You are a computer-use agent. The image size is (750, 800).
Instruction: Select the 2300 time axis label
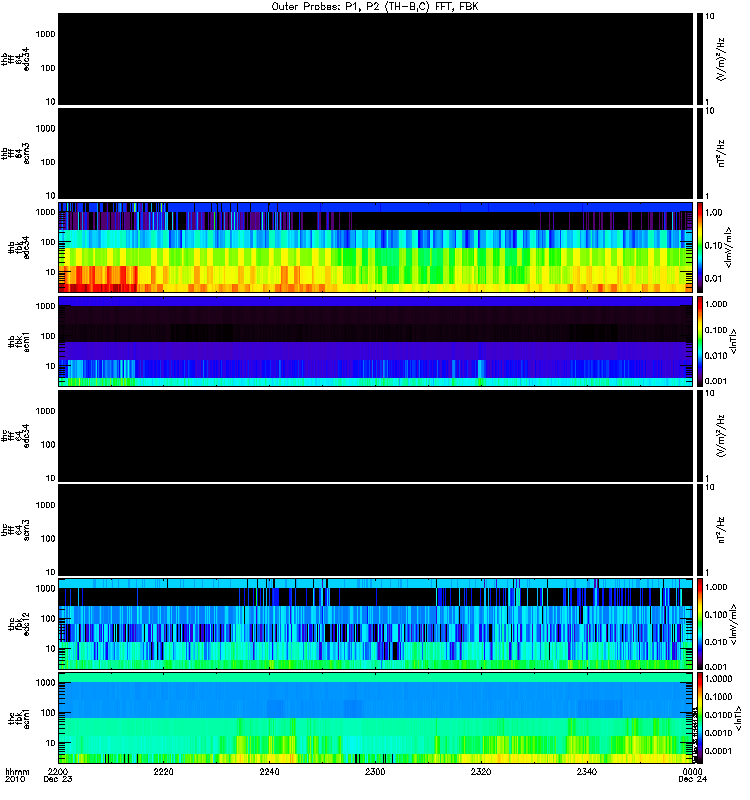(375, 771)
